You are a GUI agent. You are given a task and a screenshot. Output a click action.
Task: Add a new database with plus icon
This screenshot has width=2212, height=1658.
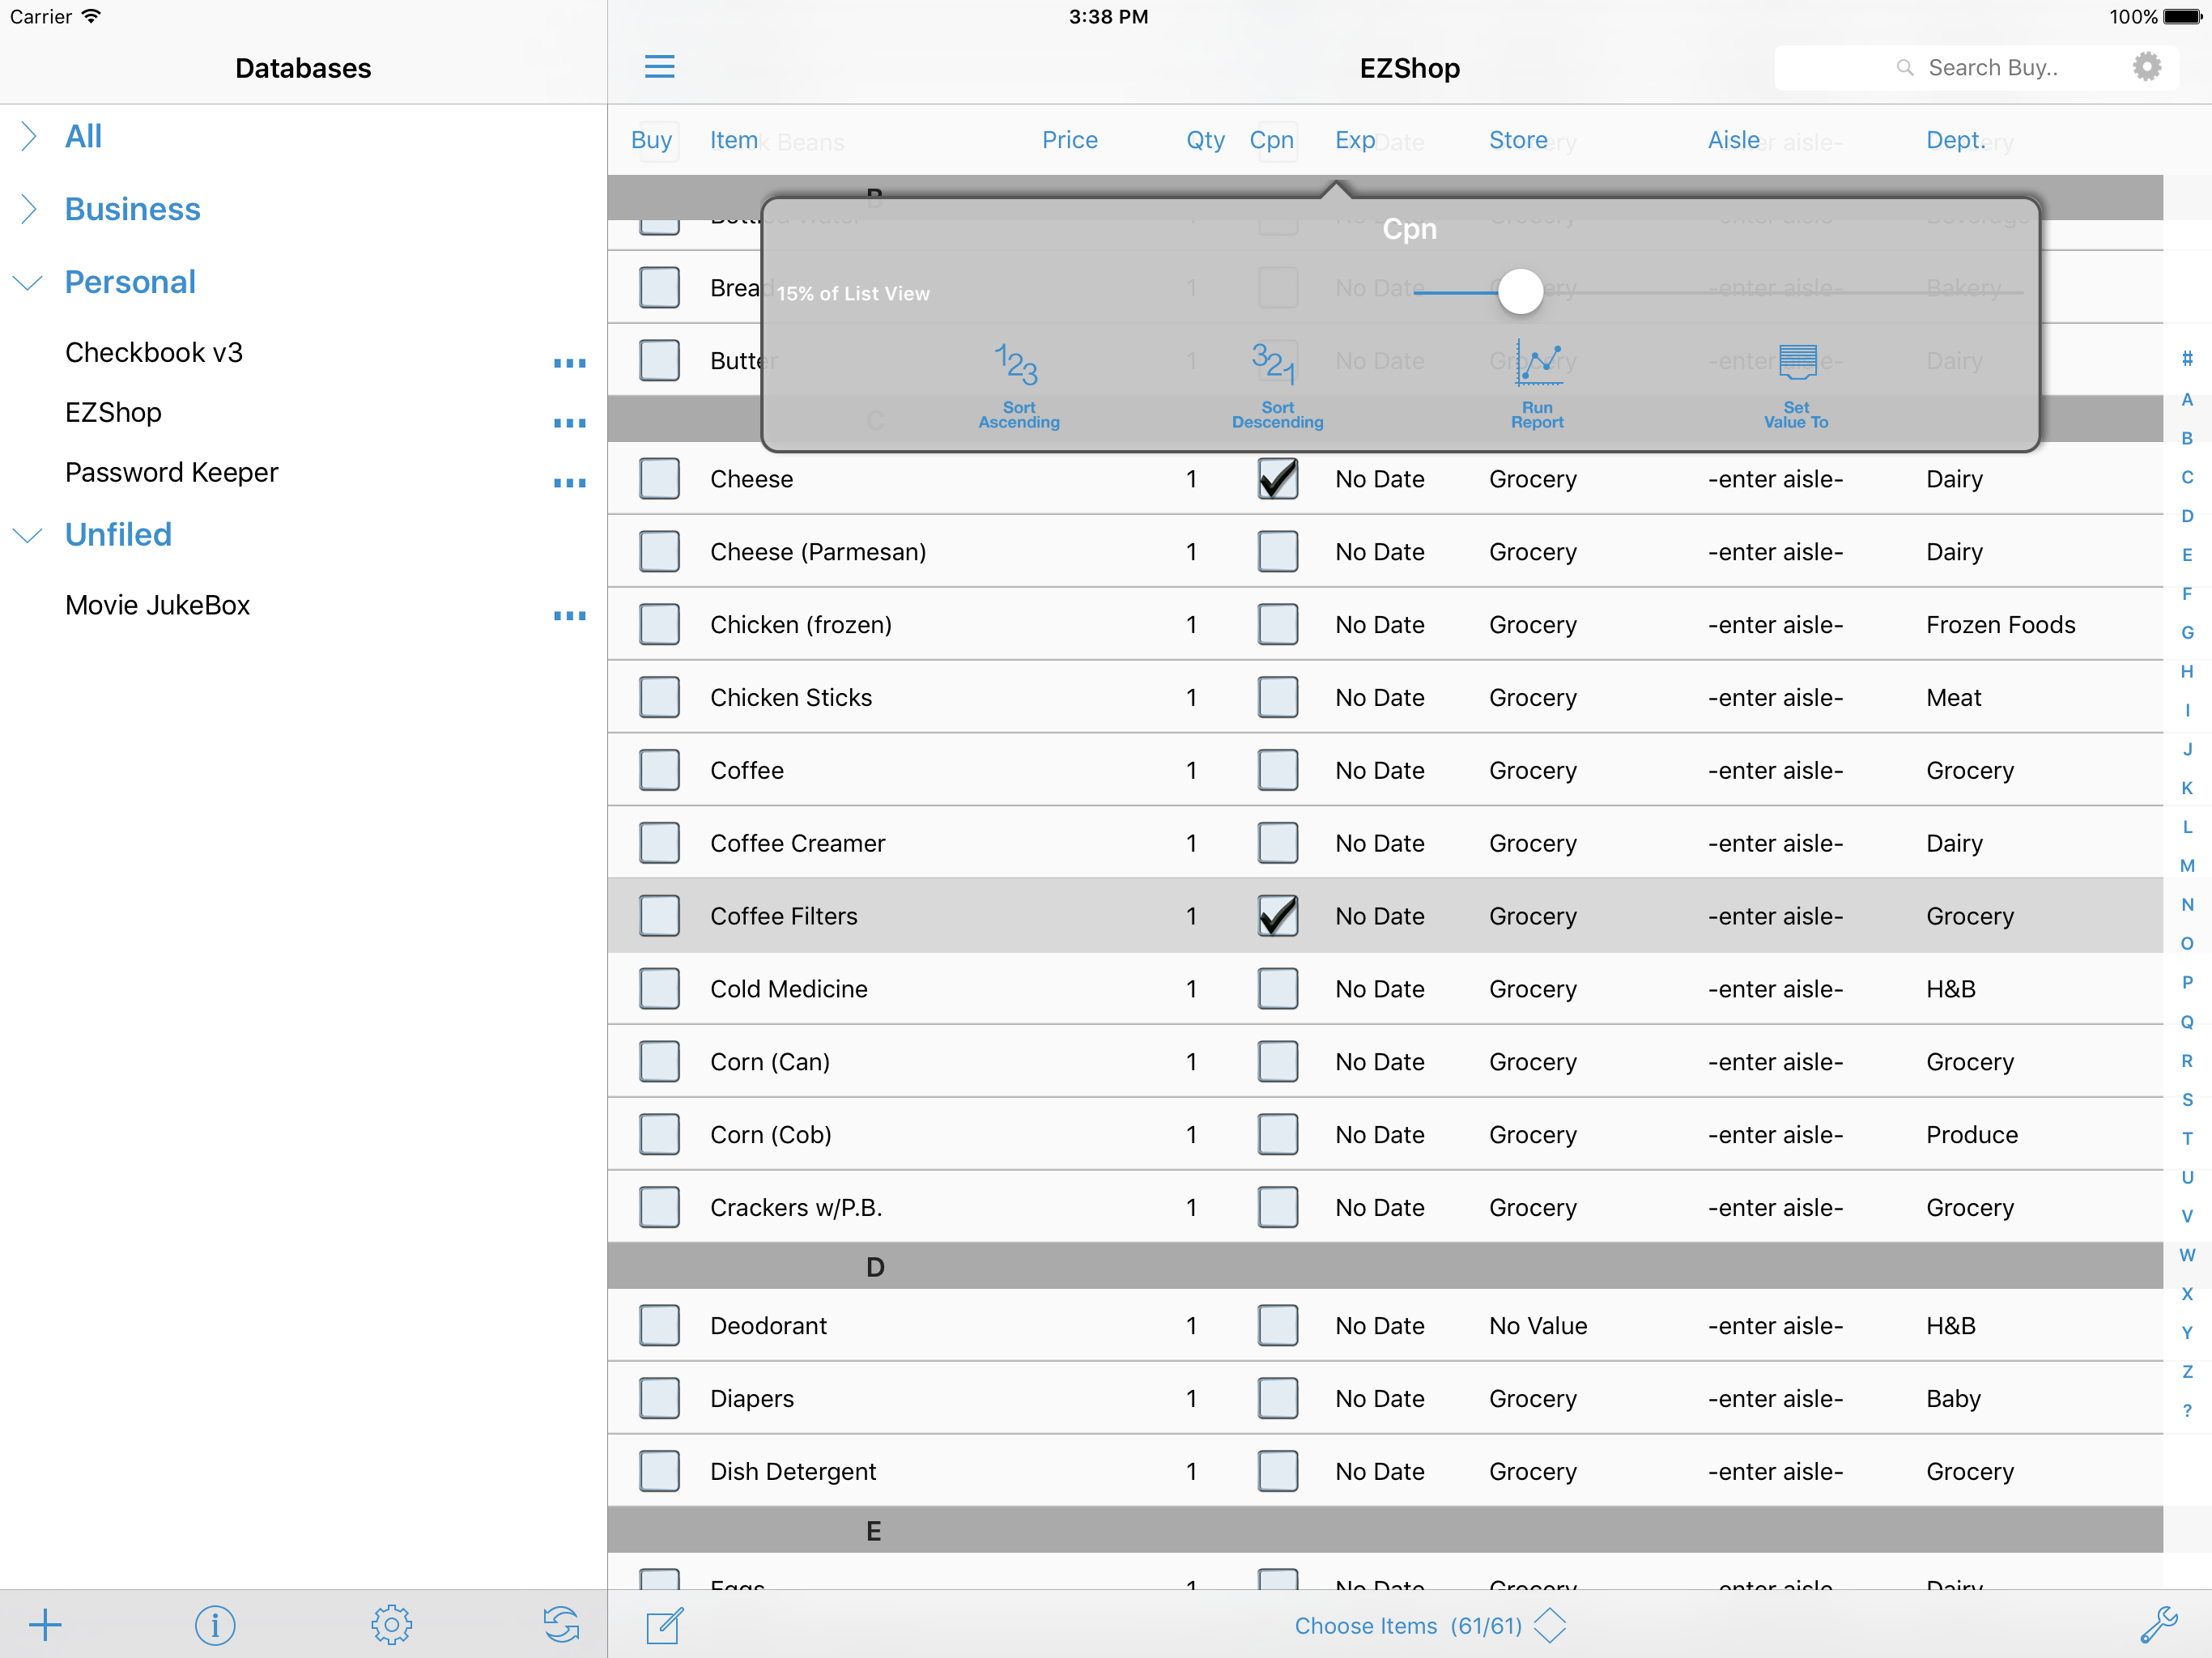(x=45, y=1624)
